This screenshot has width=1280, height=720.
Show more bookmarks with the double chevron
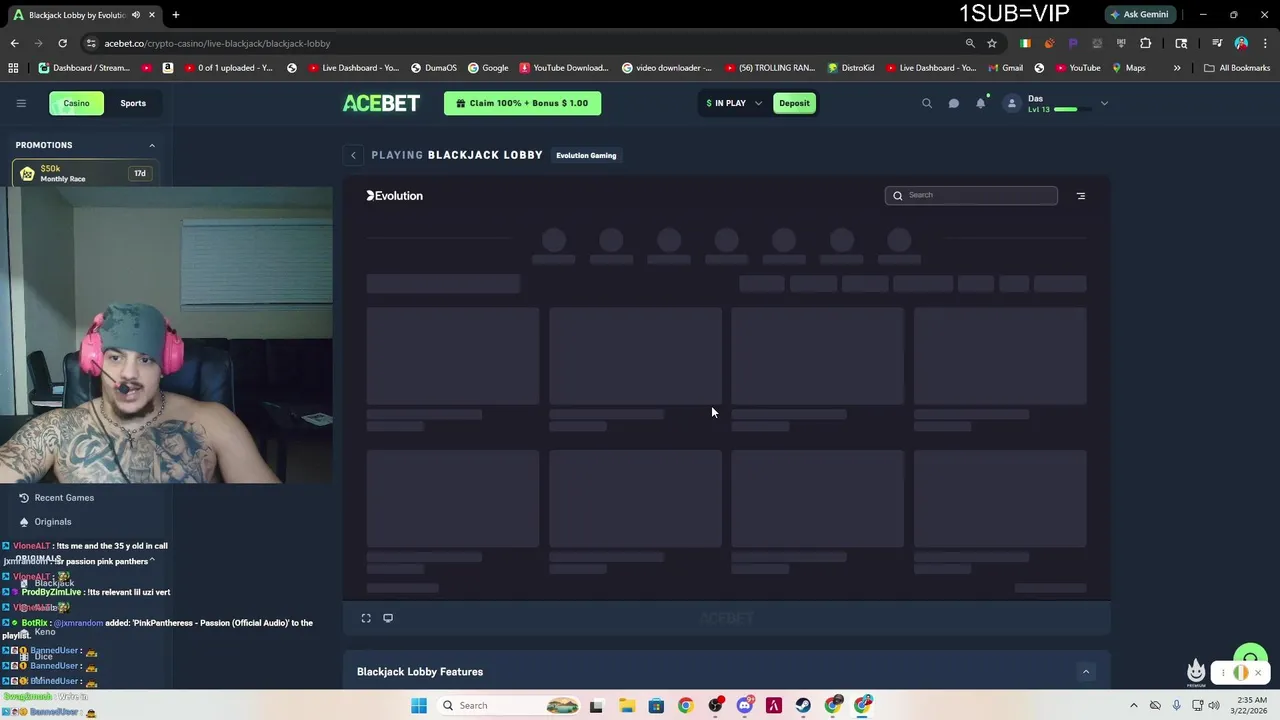pos(1177,68)
